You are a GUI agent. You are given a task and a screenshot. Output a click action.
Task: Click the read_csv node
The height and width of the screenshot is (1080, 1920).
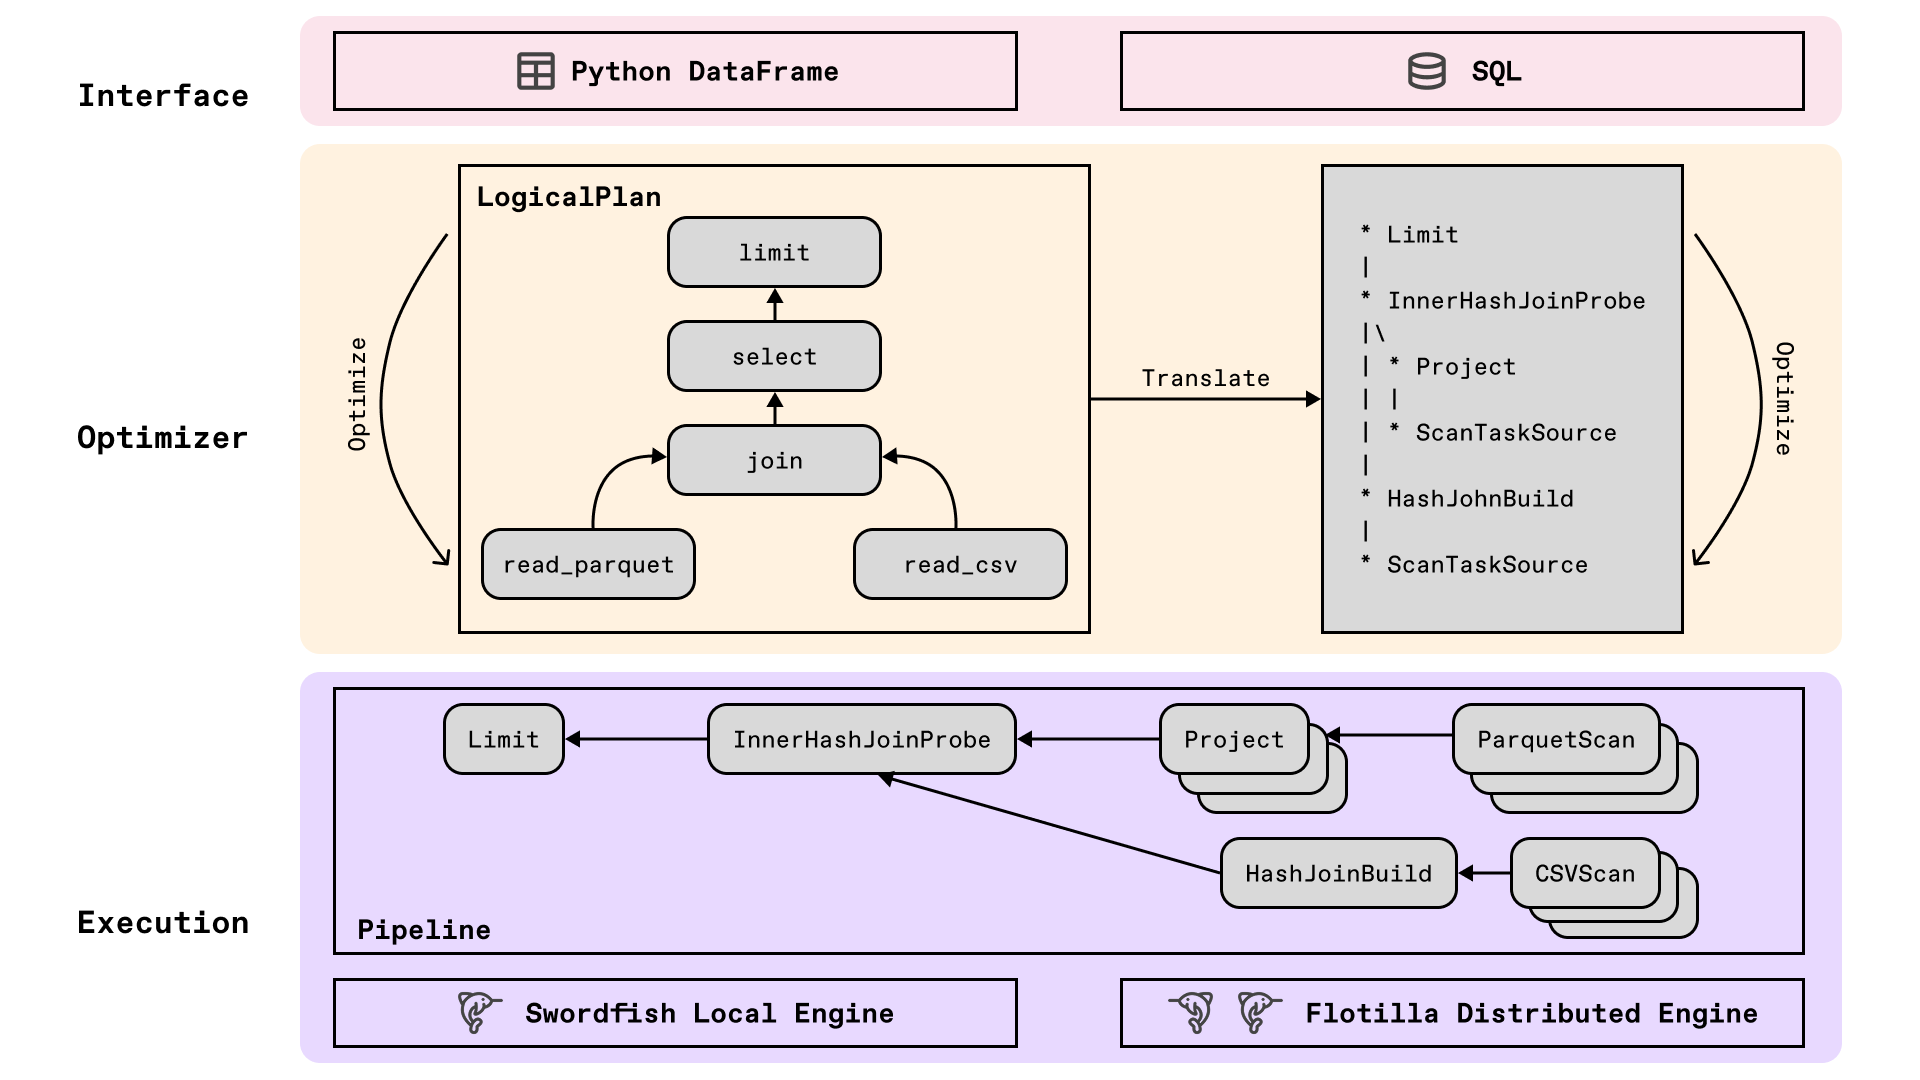point(960,564)
